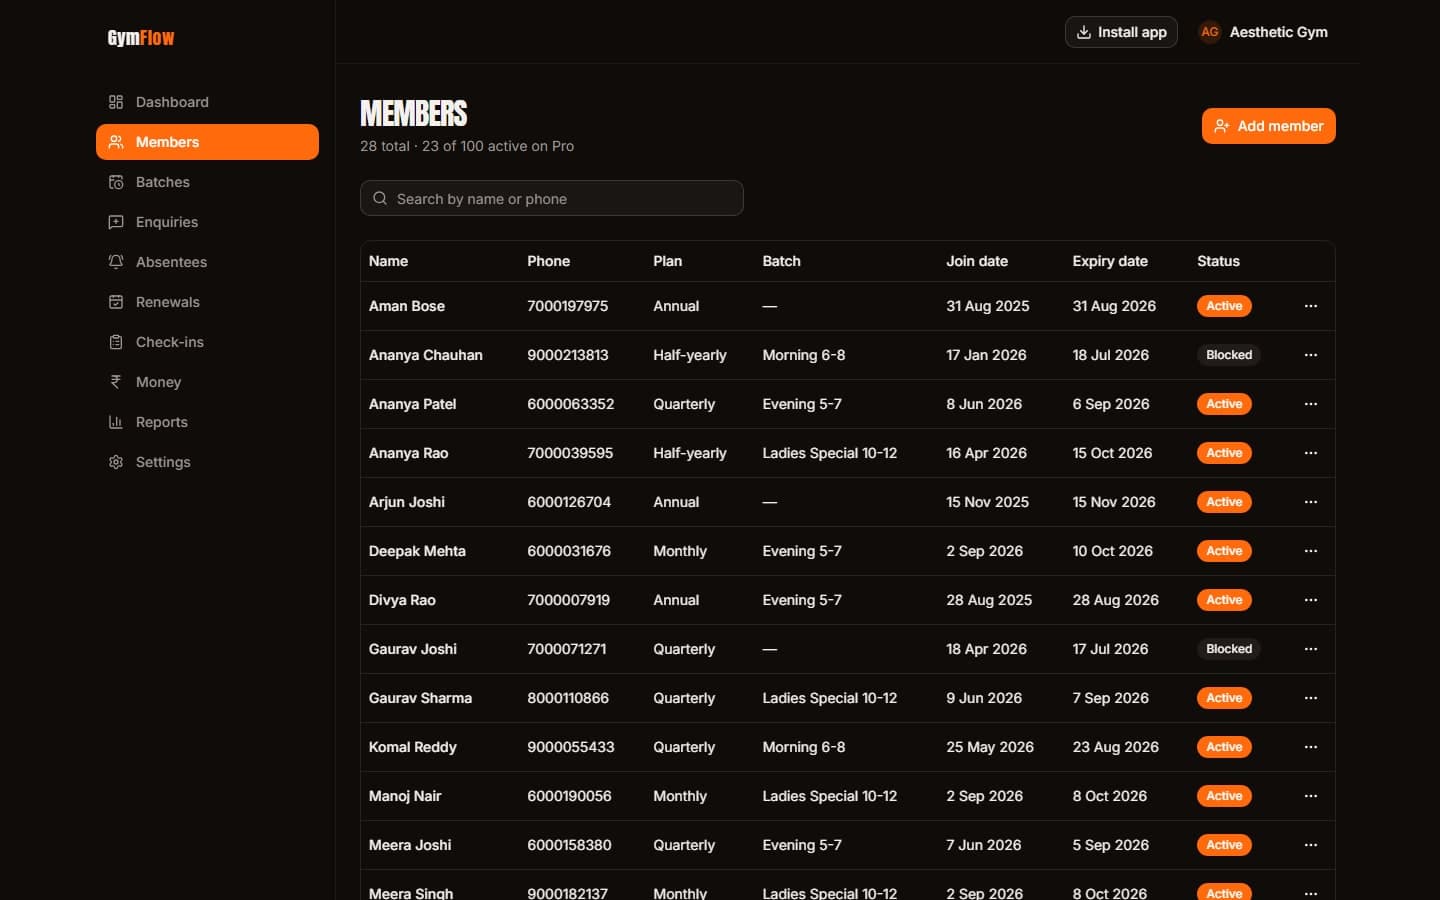The height and width of the screenshot is (900, 1440).
Task: Click the Renewals calendar icon
Action: coord(116,302)
